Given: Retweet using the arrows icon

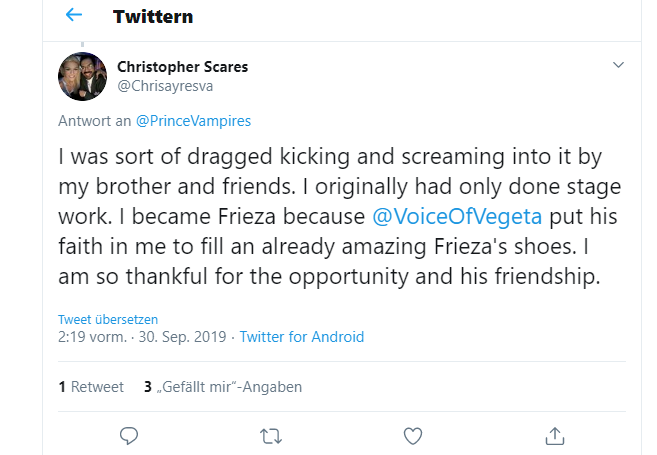Looking at the screenshot, I should pos(271,436).
